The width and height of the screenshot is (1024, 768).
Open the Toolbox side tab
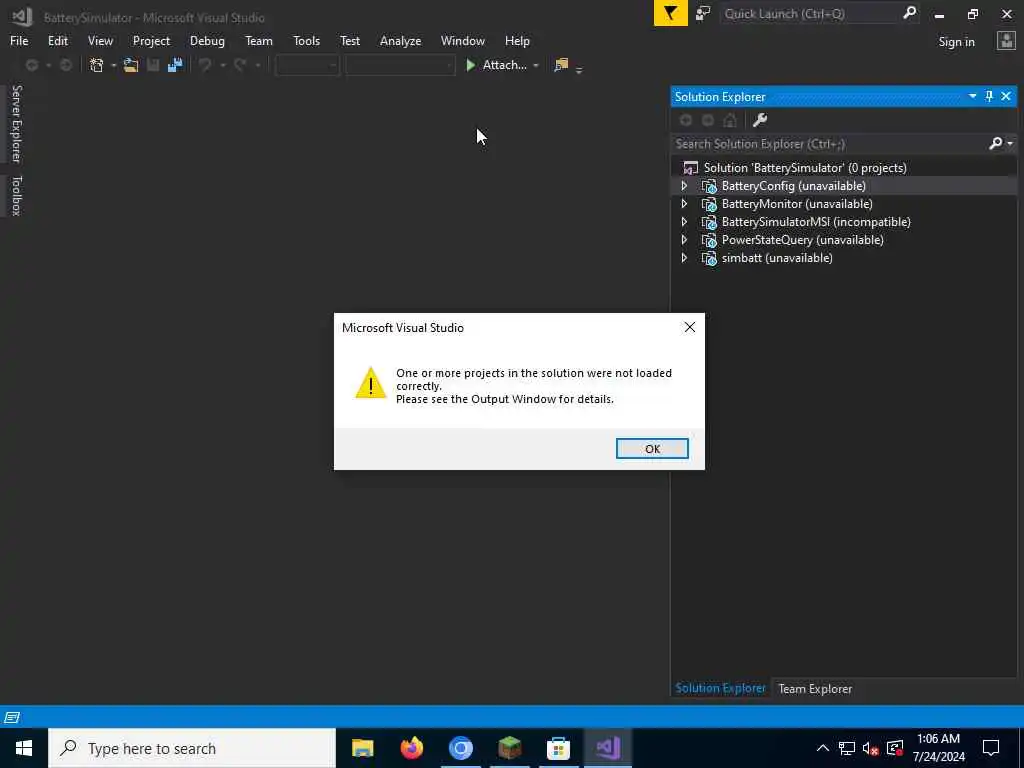[x=16, y=195]
